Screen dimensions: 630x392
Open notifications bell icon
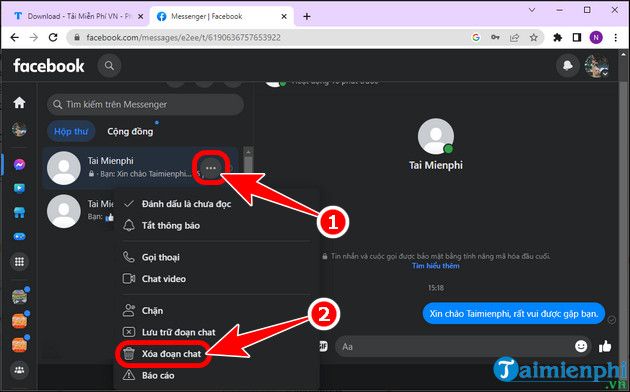tap(567, 65)
